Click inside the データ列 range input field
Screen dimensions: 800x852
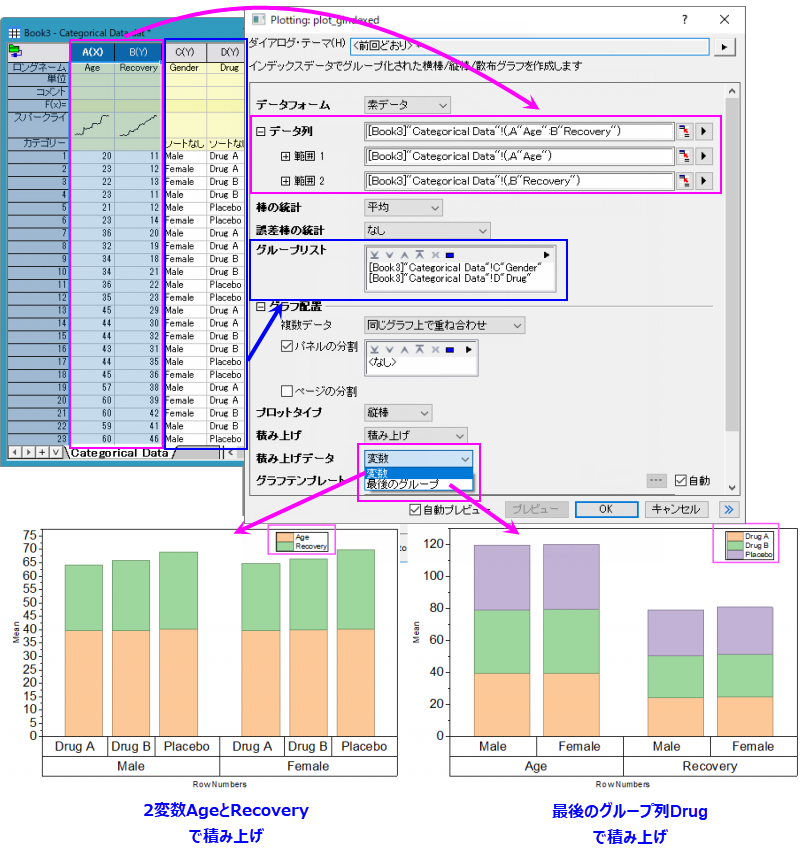pos(519,131)
